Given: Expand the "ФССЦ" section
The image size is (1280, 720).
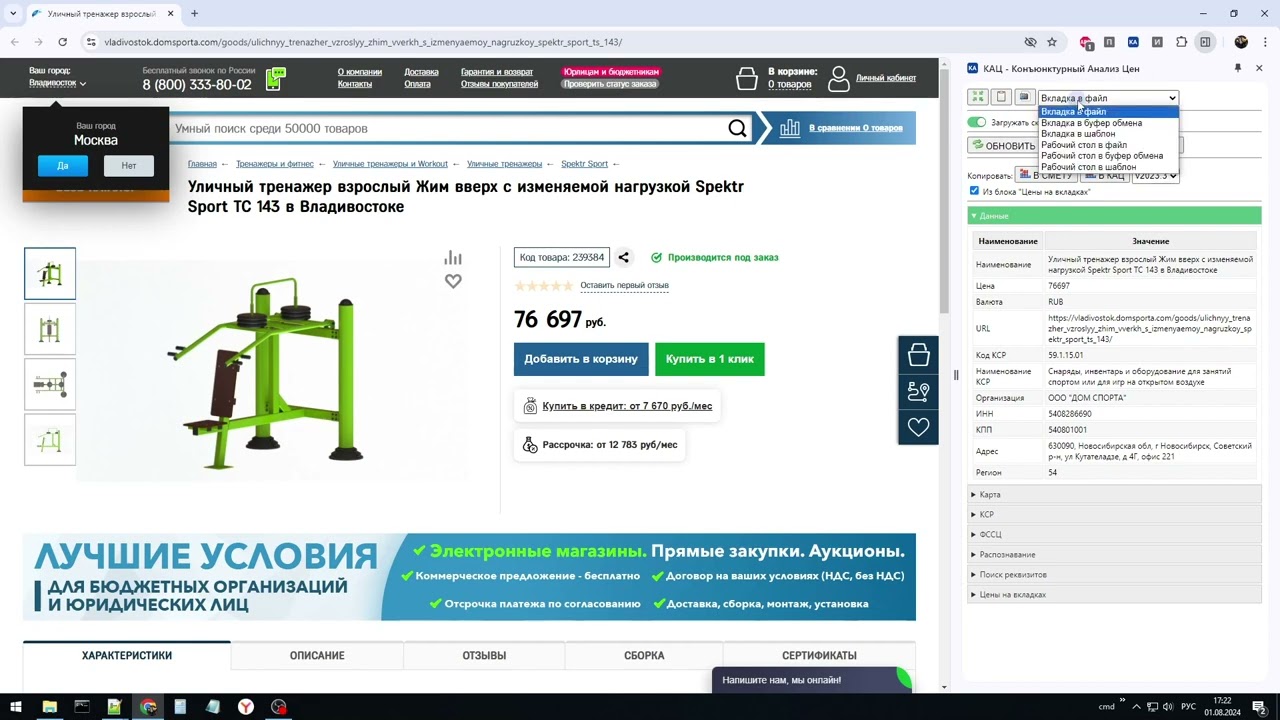Looking at the screenshot, I should 1114,535.
